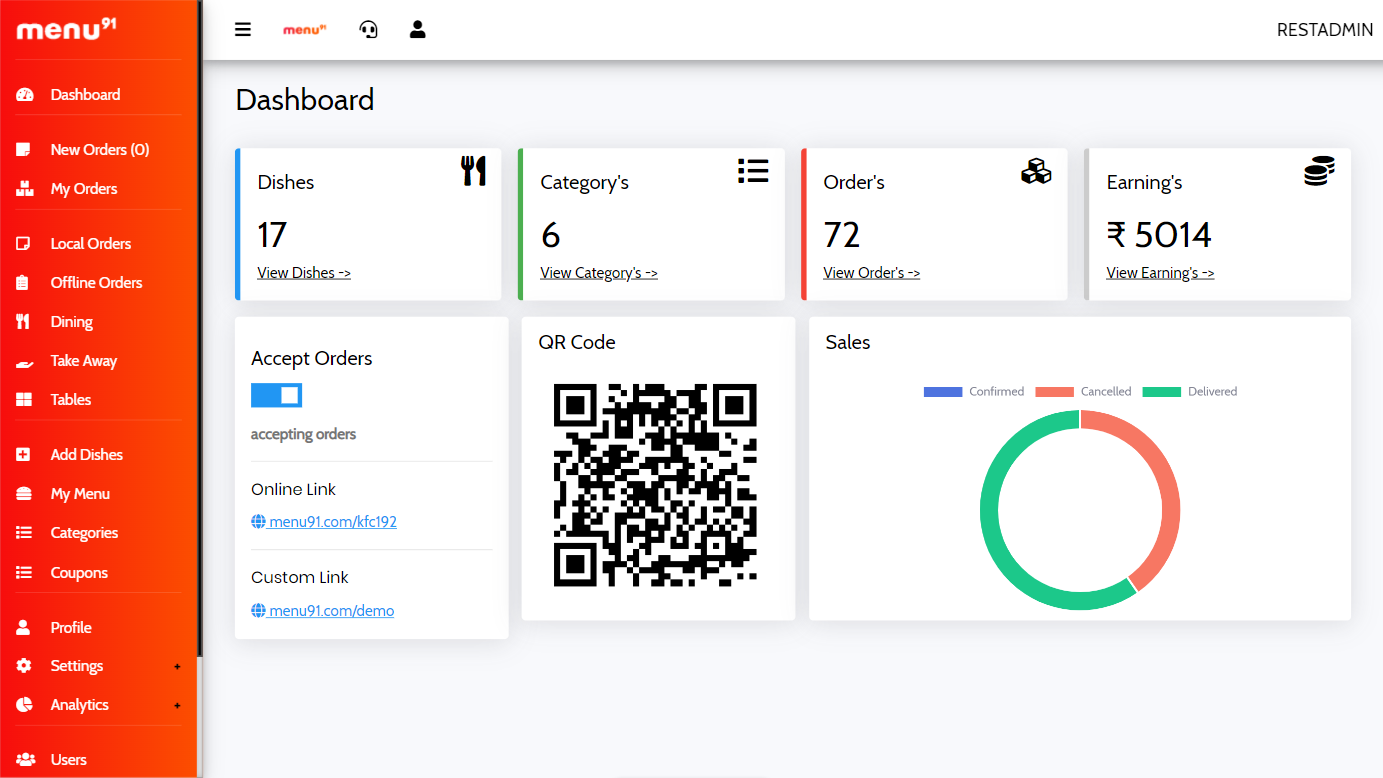This screenshot has width=1383, height=778.
Task: Expand the Settings submenu plus sign
Action: coord(177,667)
